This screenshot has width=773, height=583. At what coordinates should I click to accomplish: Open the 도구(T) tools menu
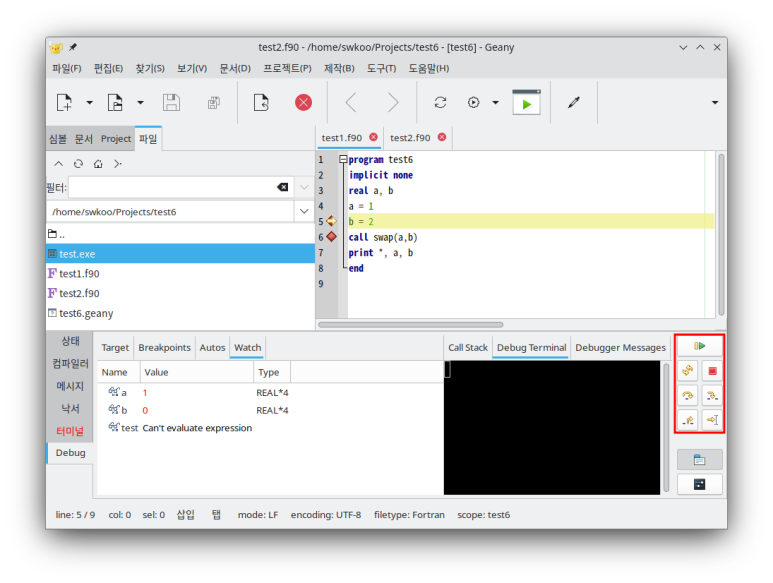tap(381, 68)
